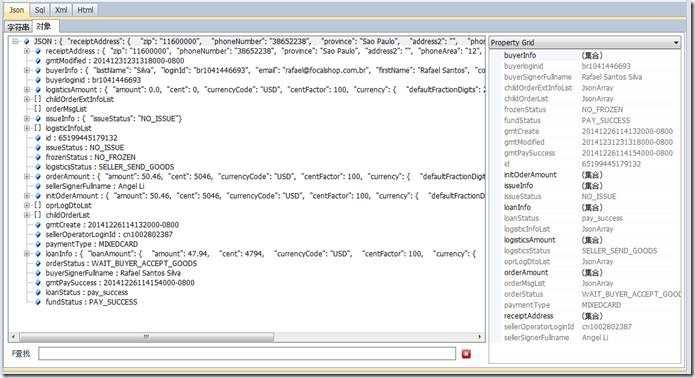Viewport: 695px width, 378px height.
Task: Expand the loanInfo tree node
Action: [27, 254]
